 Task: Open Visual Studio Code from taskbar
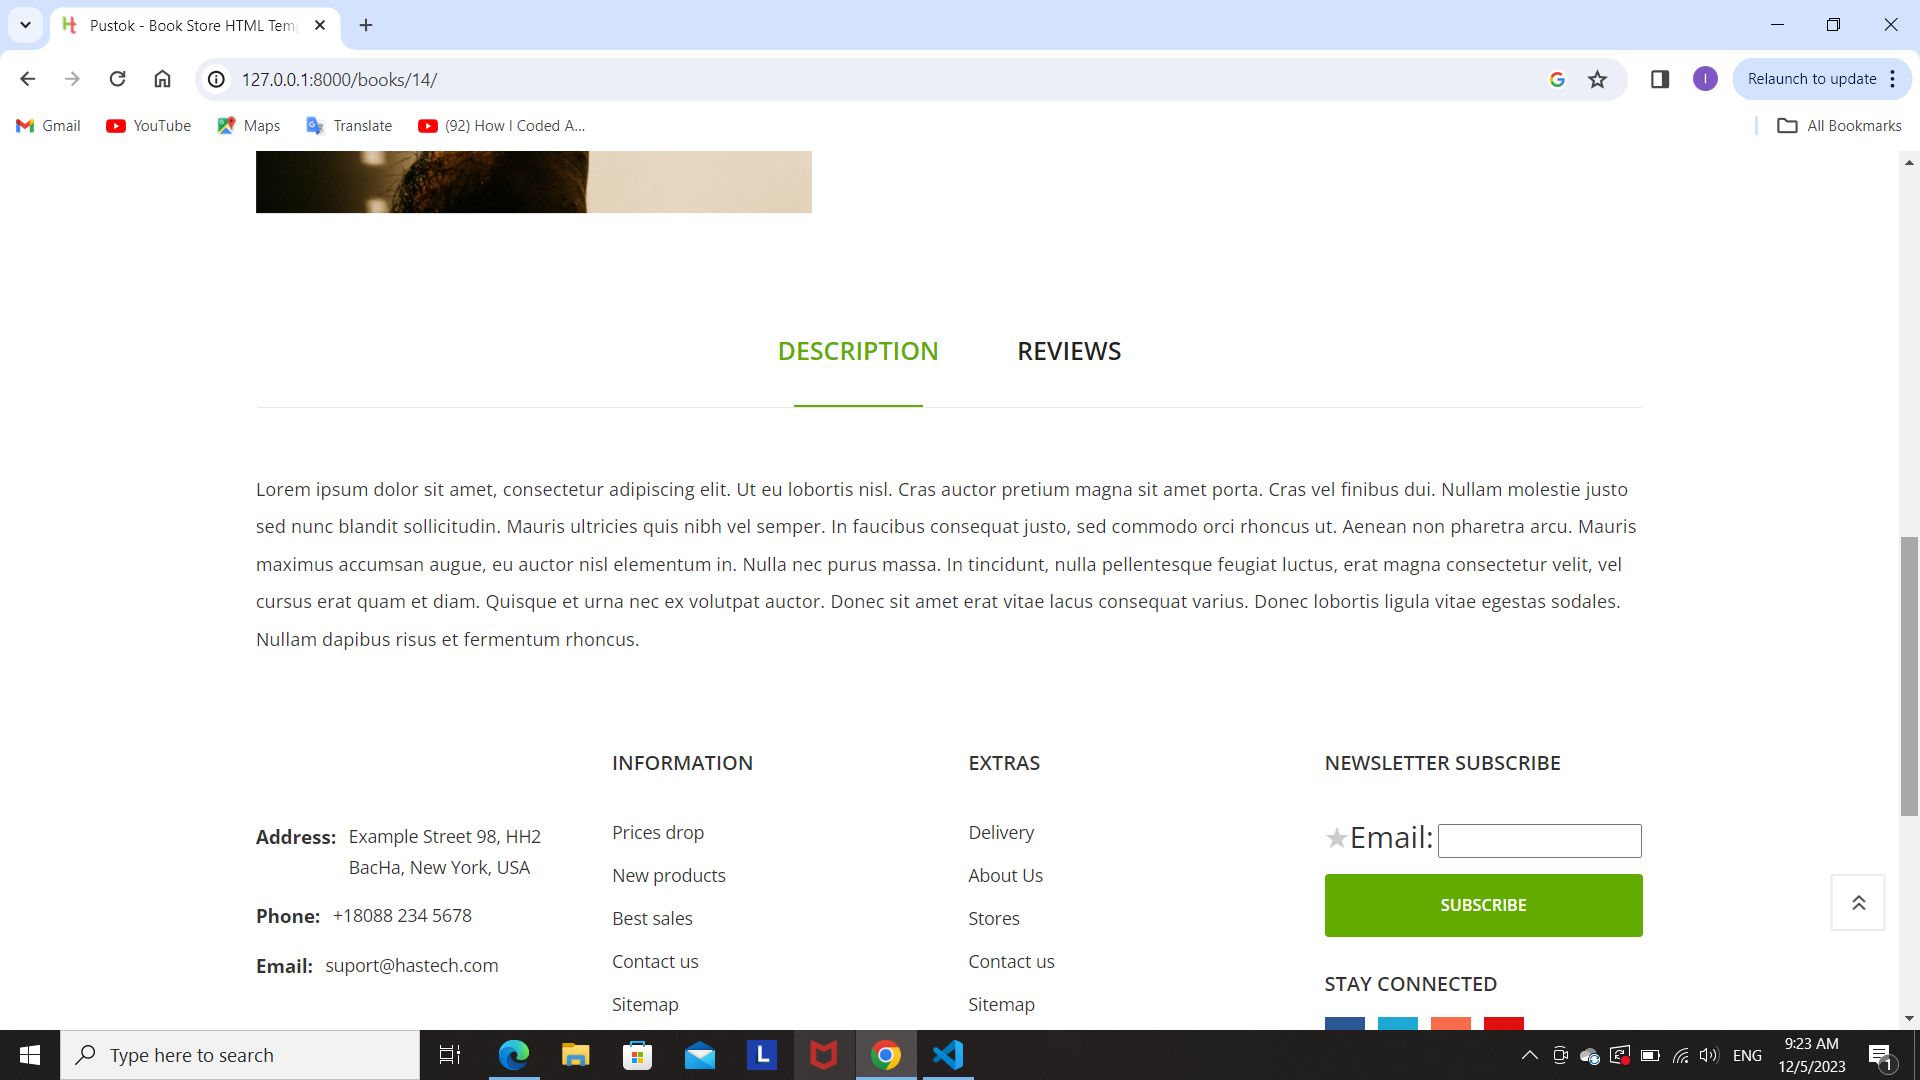click(x=948, y=1055)
